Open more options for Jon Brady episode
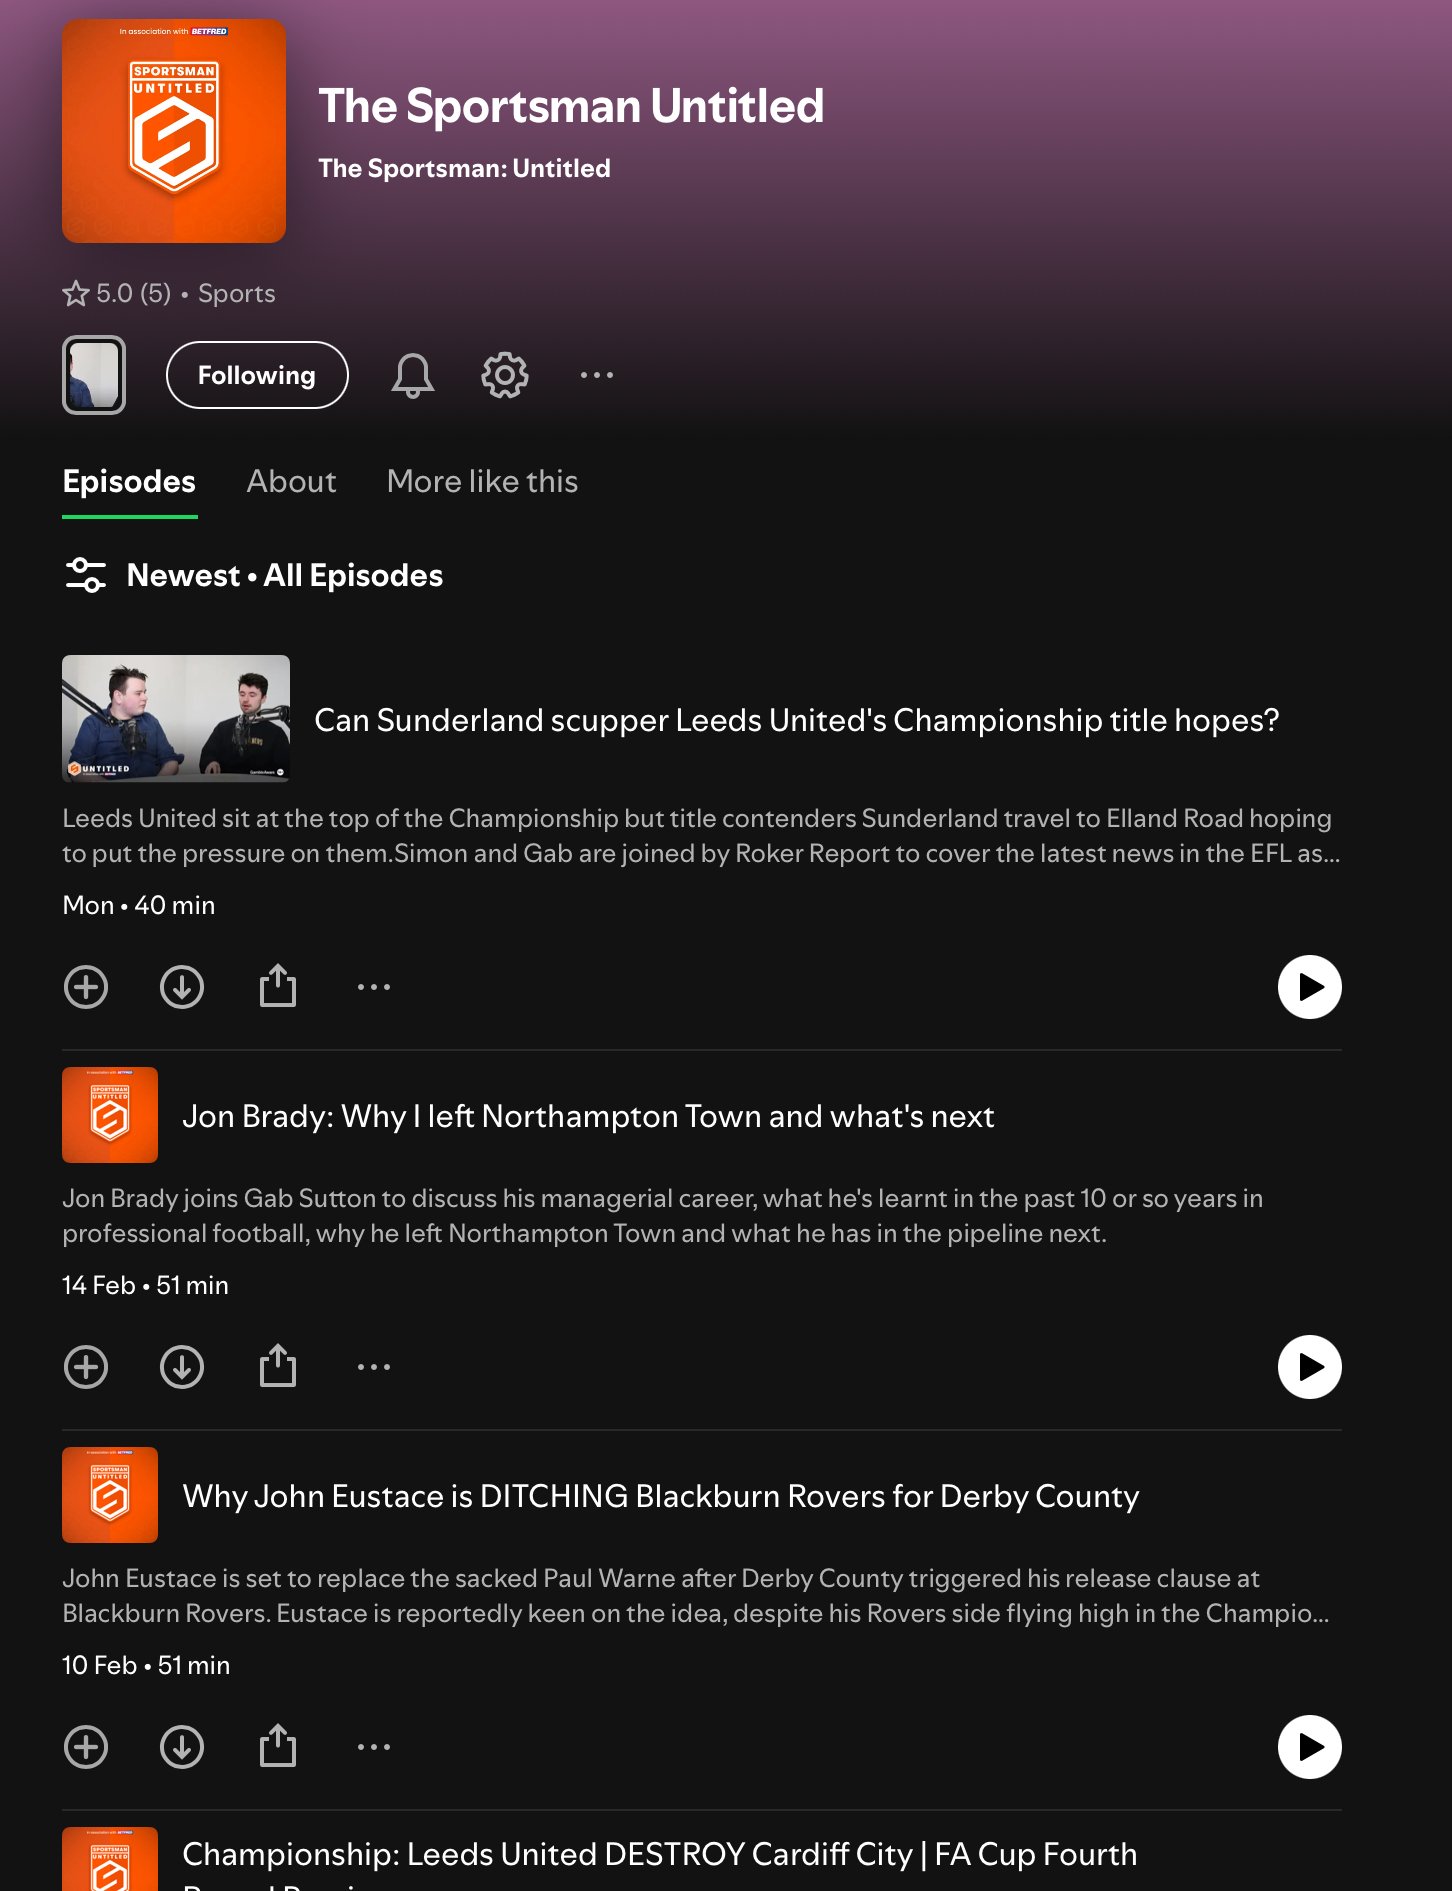 374,1367
